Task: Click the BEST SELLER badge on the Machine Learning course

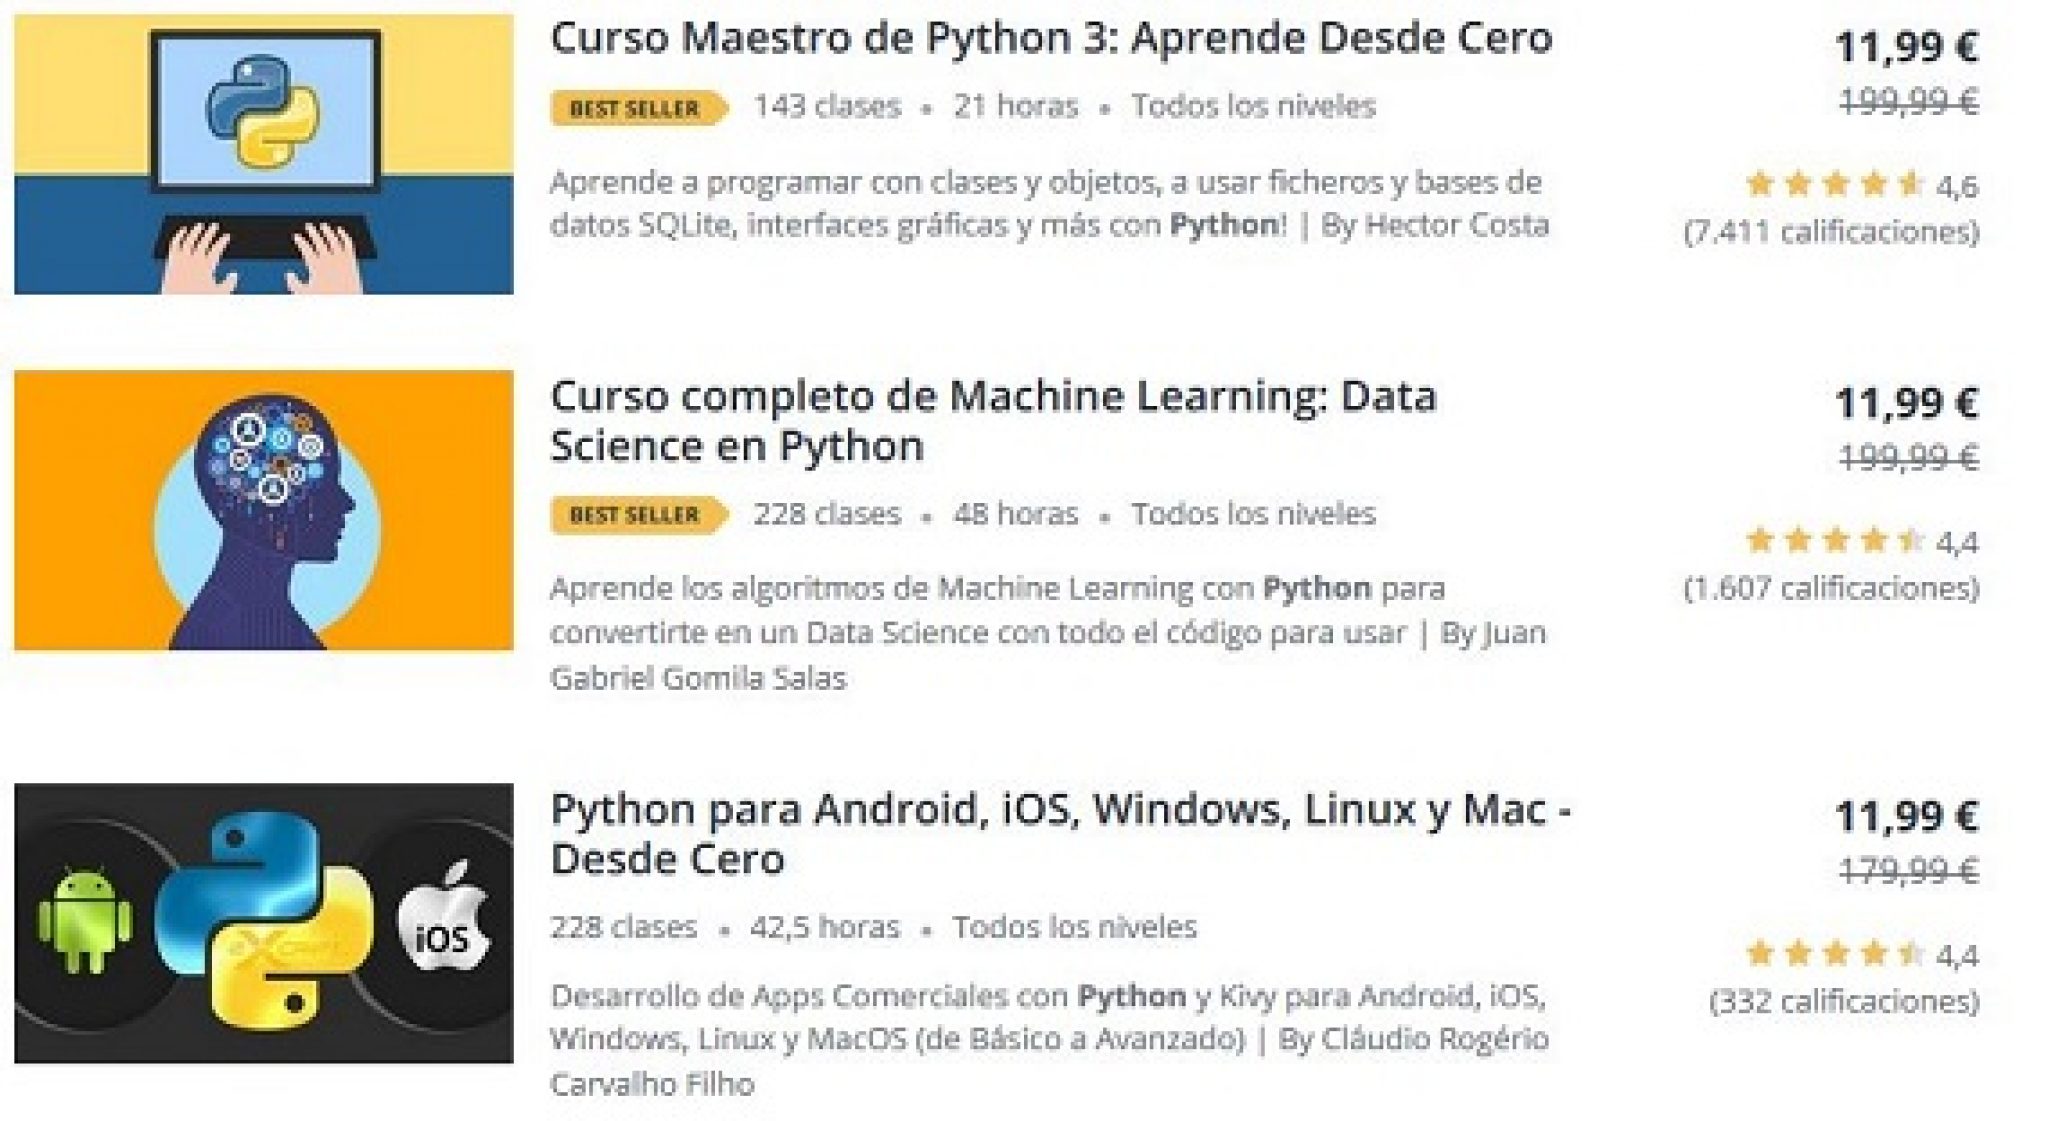Action: pyautogui.click(x=630, y=514)
